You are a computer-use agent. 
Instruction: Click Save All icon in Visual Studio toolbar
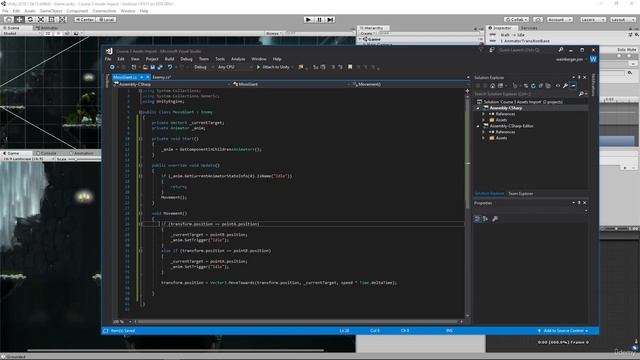(160, 67)
